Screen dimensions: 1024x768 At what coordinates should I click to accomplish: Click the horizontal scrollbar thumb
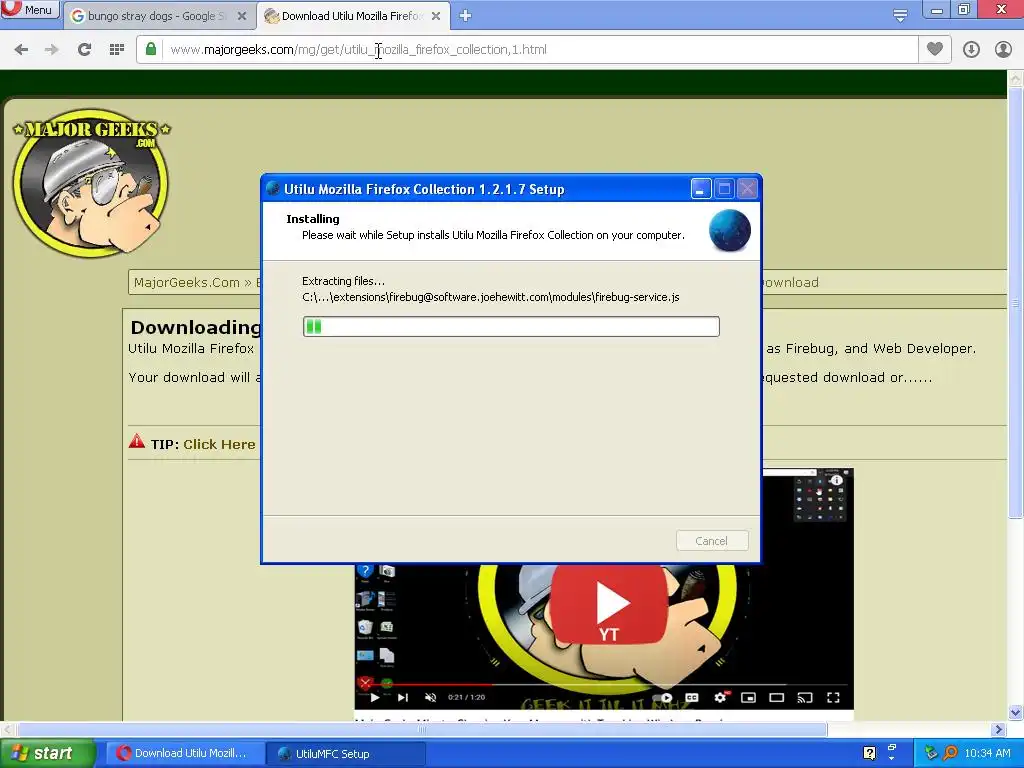pyautogui.click(x=422, y=729)
